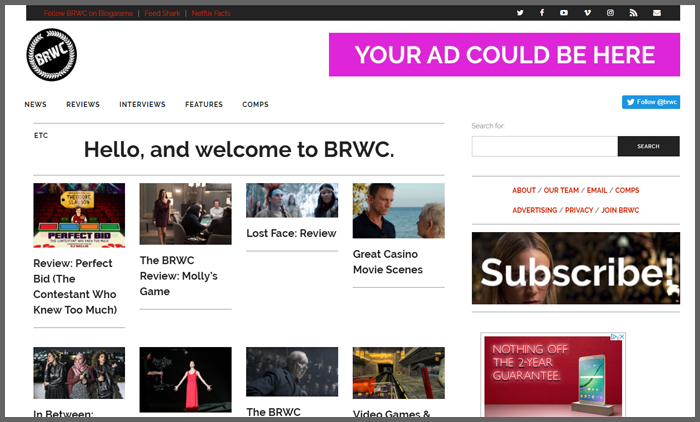Open the AdChoices info icon
Image resolution: width=700 pixels, height=422 pixels.
(614, 337)
